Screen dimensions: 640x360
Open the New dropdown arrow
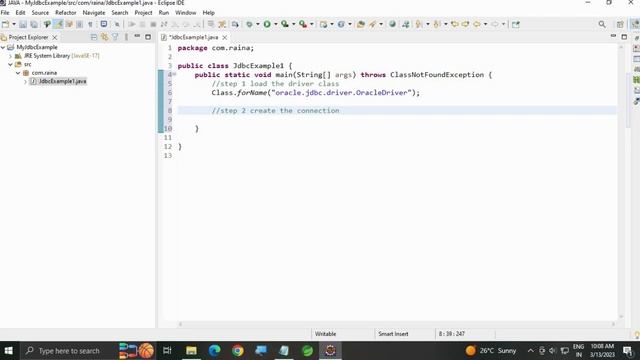tap(14, 24)
